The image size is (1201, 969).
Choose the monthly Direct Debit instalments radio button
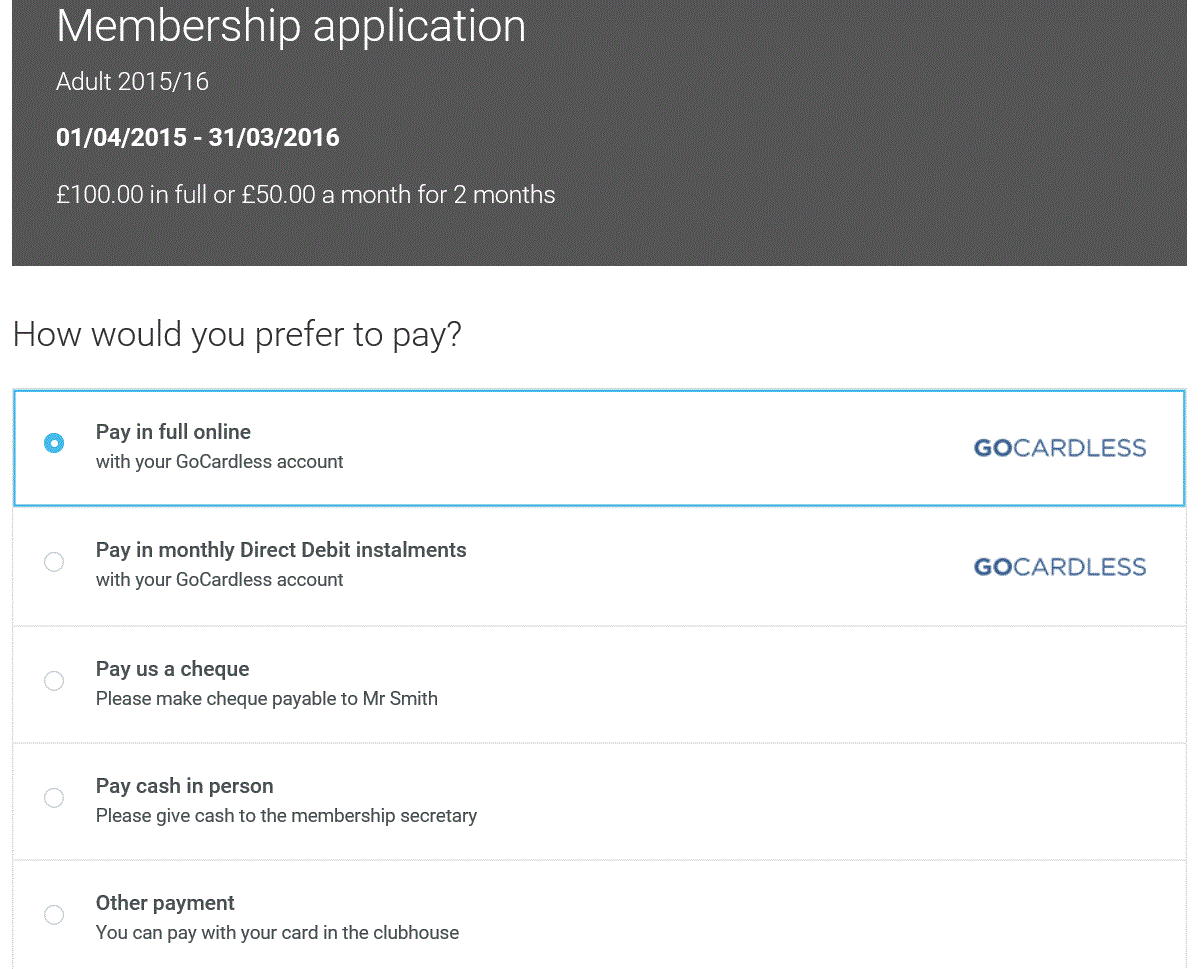[54, 562]
